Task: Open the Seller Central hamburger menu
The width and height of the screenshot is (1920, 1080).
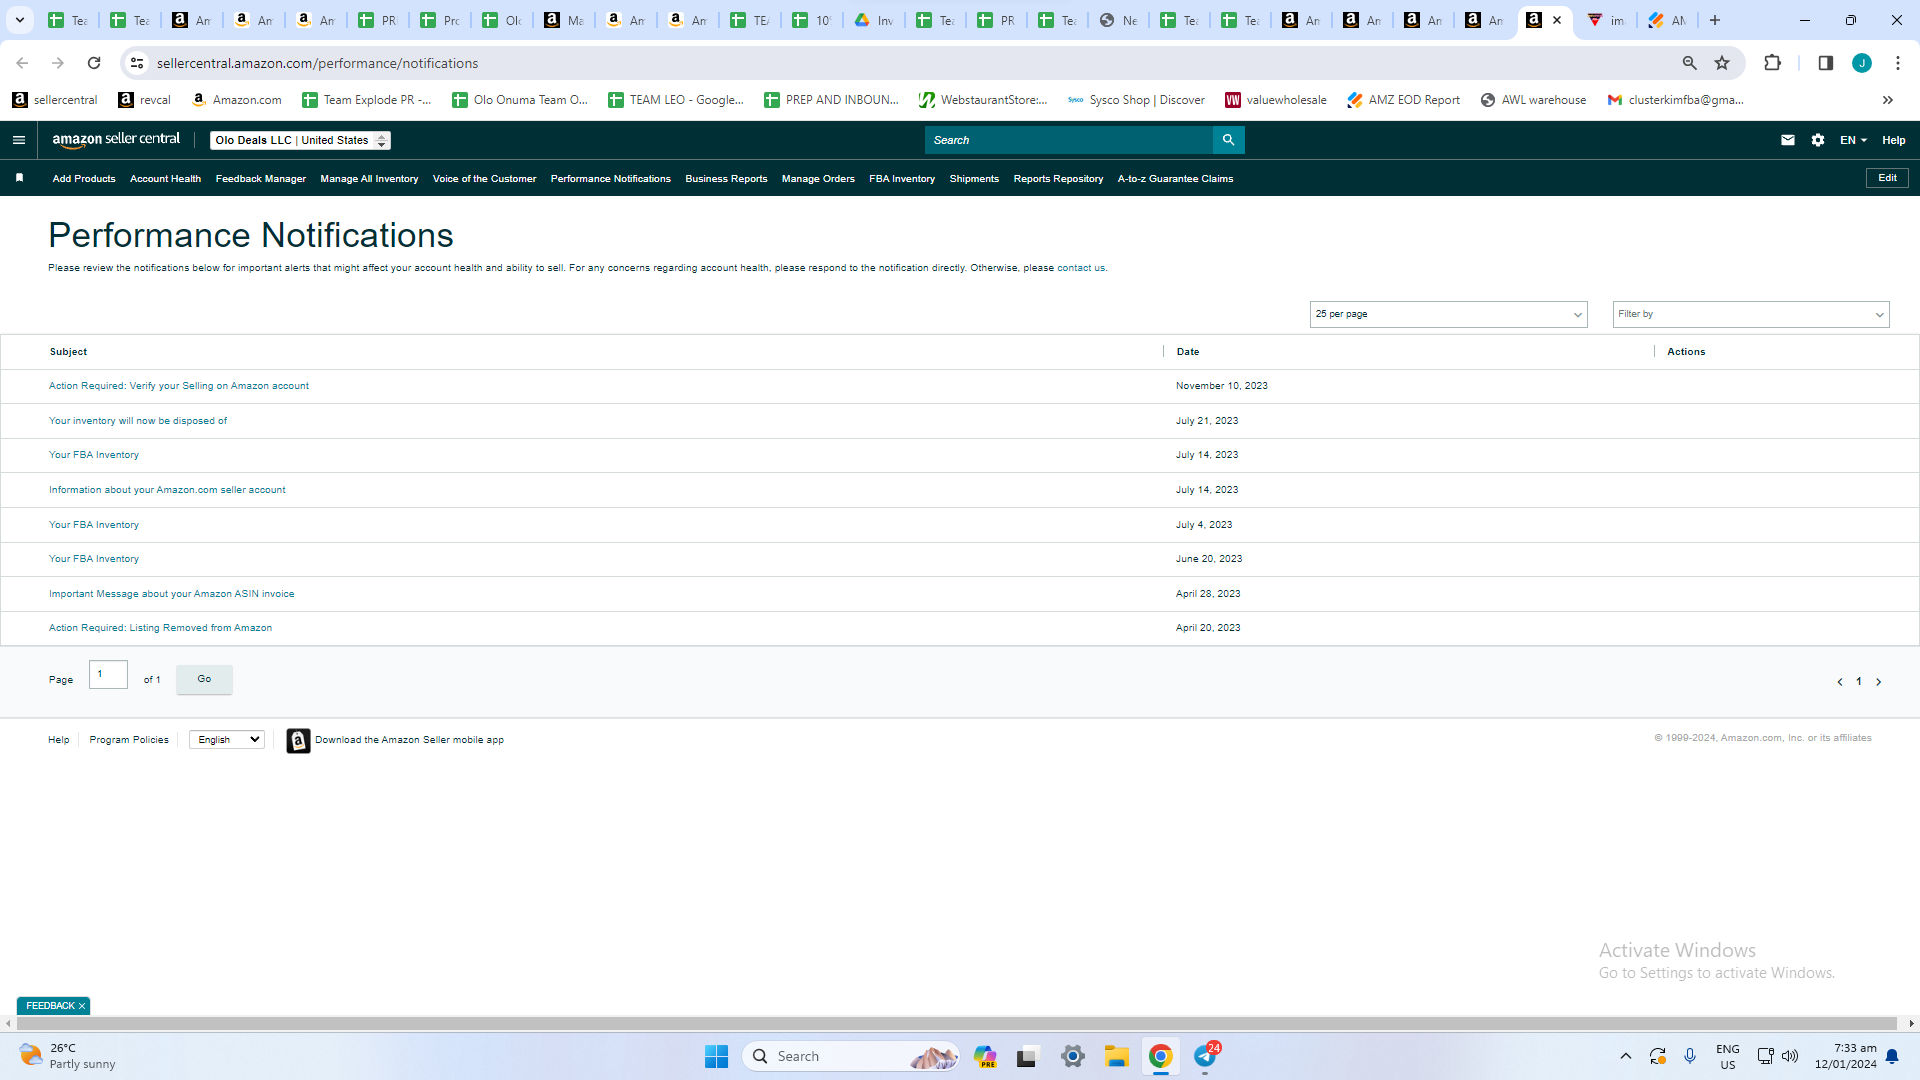Action: [x=19, y=140]
